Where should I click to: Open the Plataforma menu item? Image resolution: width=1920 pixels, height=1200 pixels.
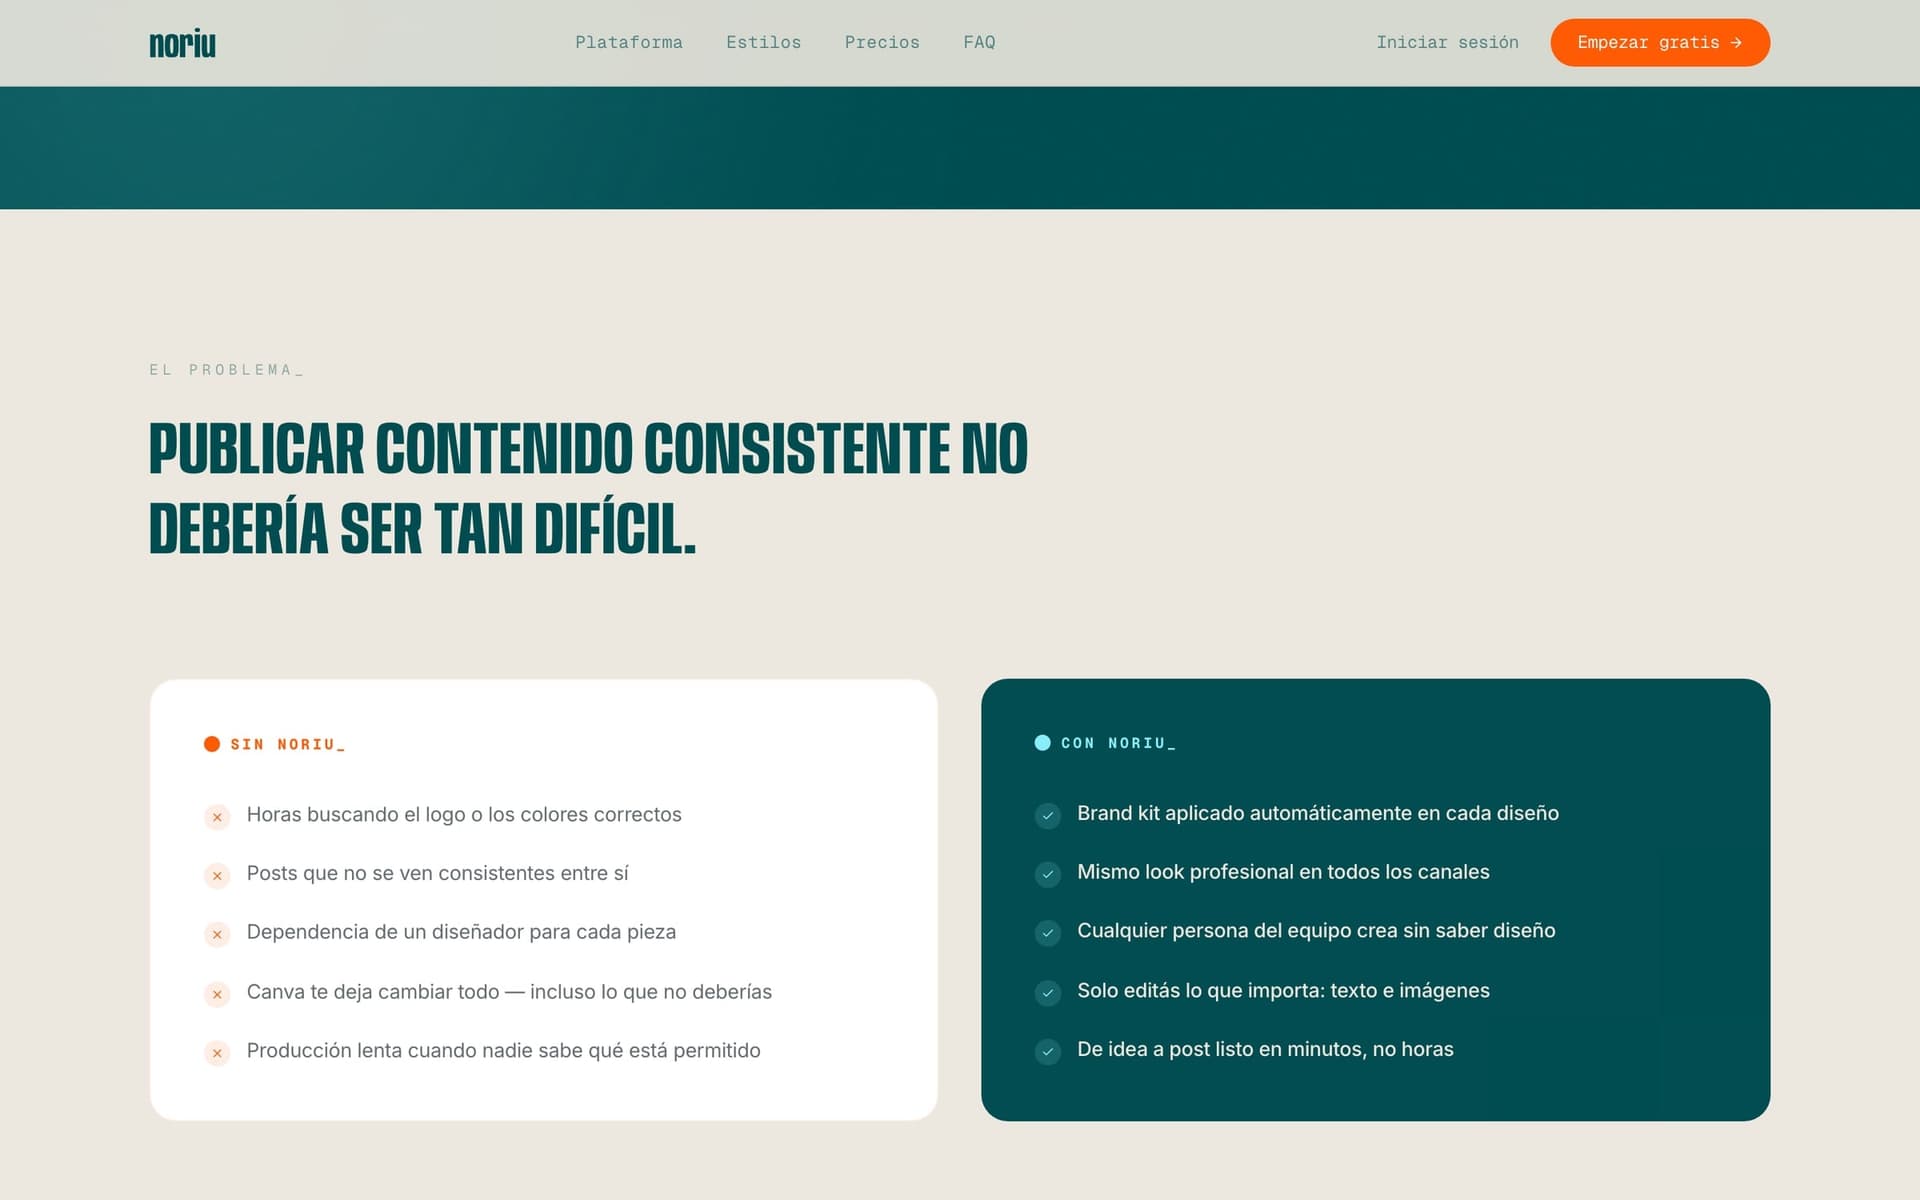(629, 42)
